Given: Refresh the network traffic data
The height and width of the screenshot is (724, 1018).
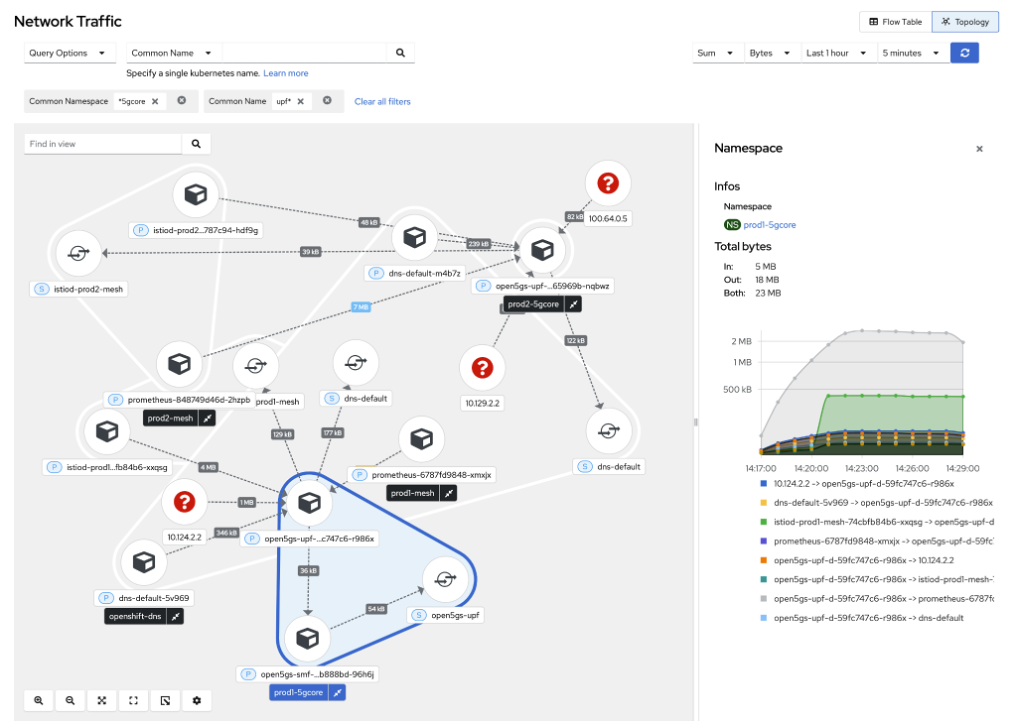Looking at the screenshot, I should click(x=964, y=53).
